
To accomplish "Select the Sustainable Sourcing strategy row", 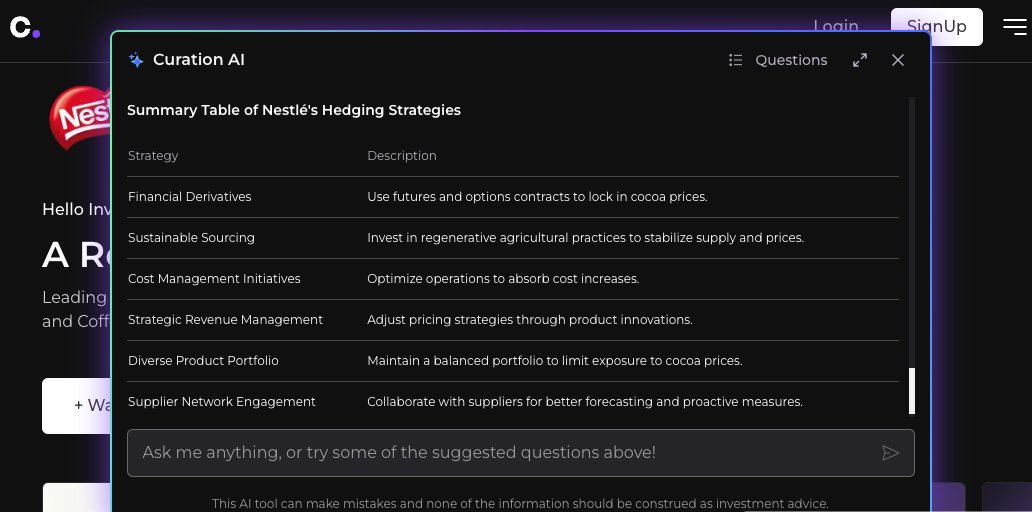I will pyautogui.click(x=513, y=238).
